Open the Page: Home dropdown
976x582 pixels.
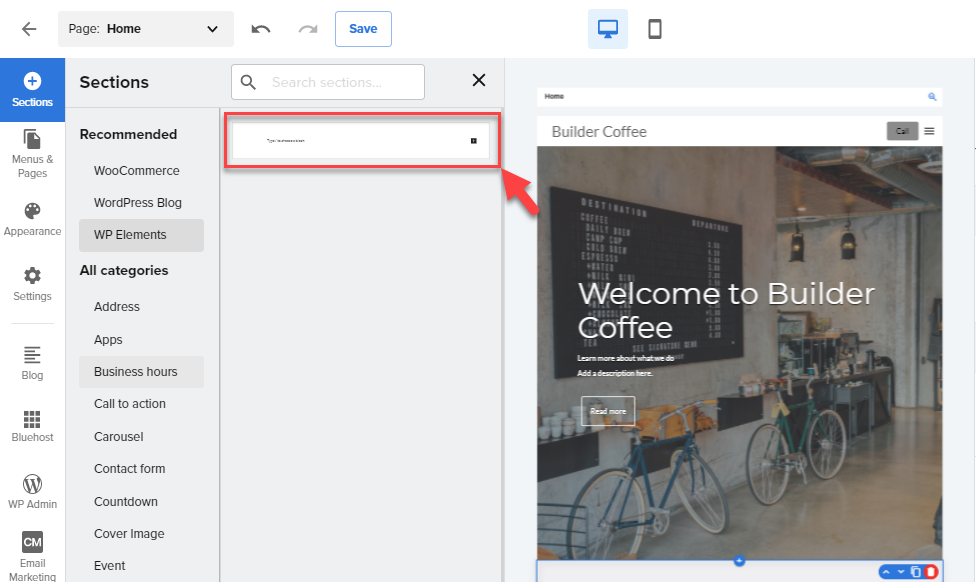(146, 29)
